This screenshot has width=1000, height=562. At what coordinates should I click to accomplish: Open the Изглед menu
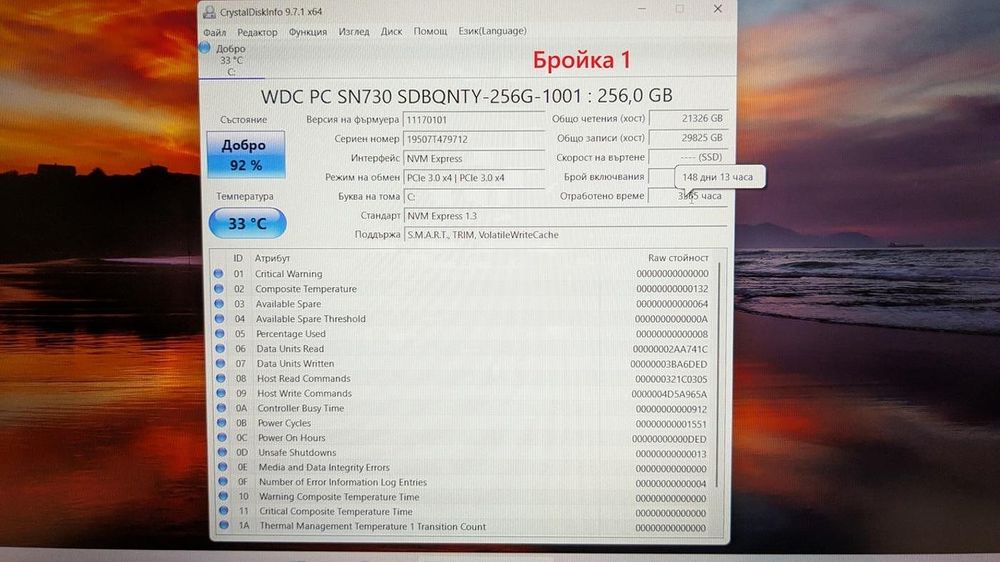354,31
